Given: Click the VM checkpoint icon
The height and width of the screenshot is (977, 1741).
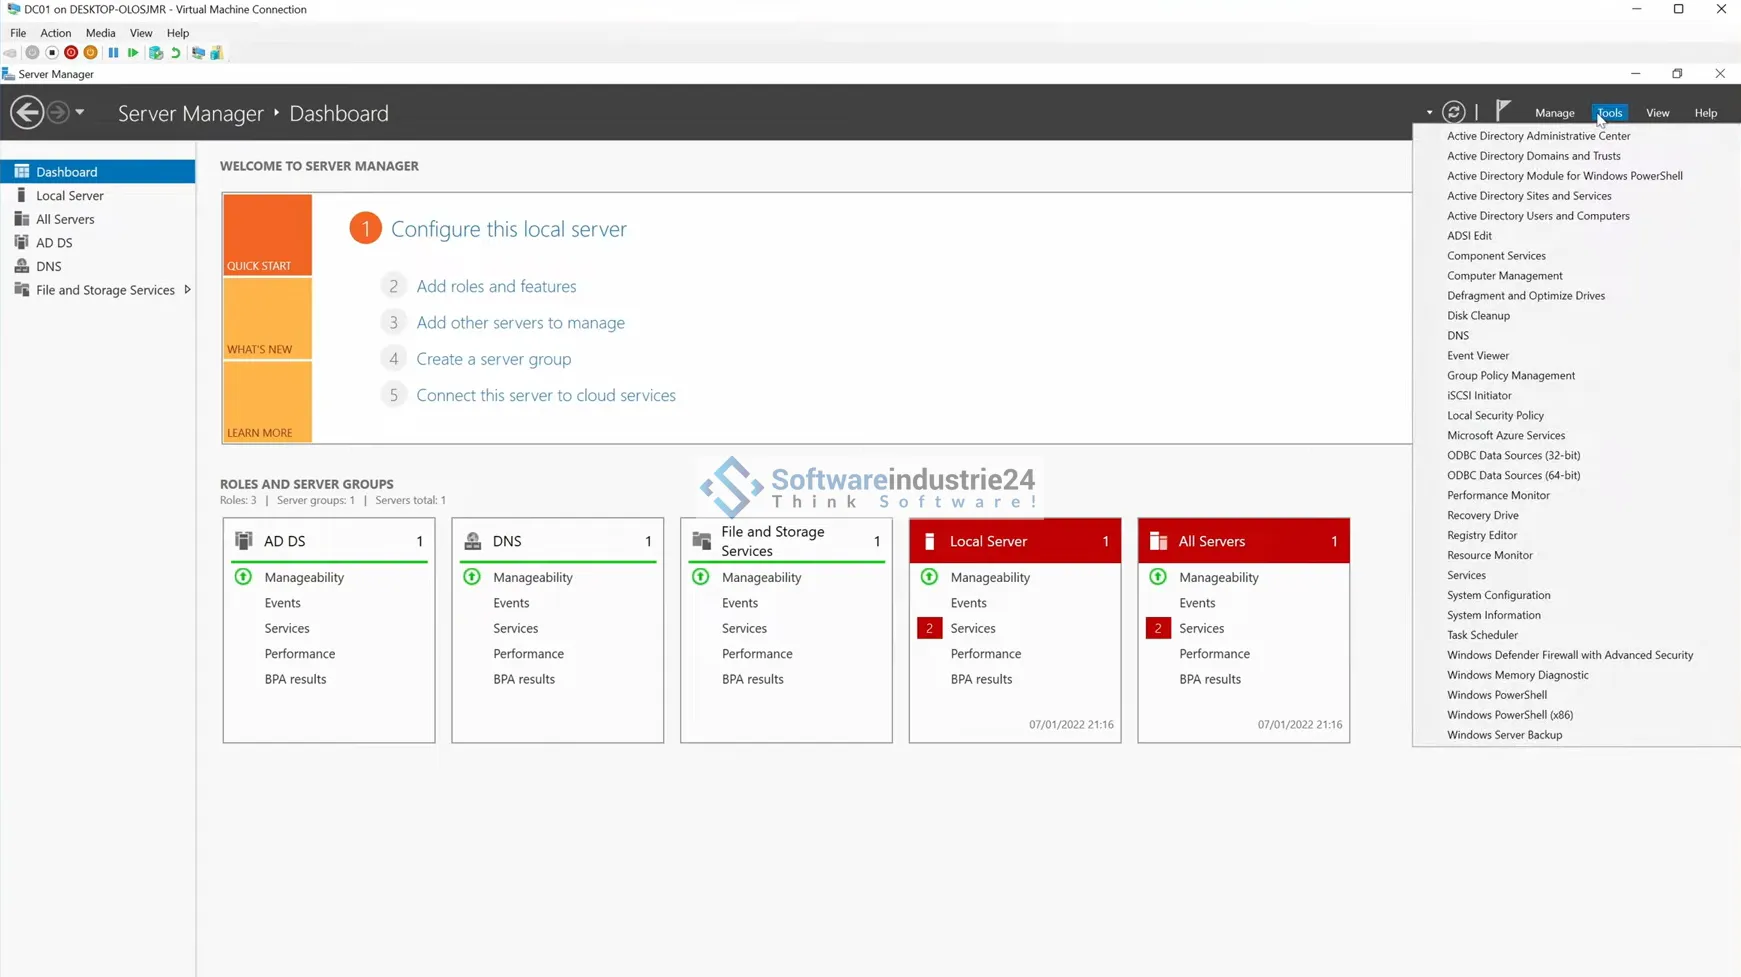Looking at the screenshot, I should tap(156, 53).
